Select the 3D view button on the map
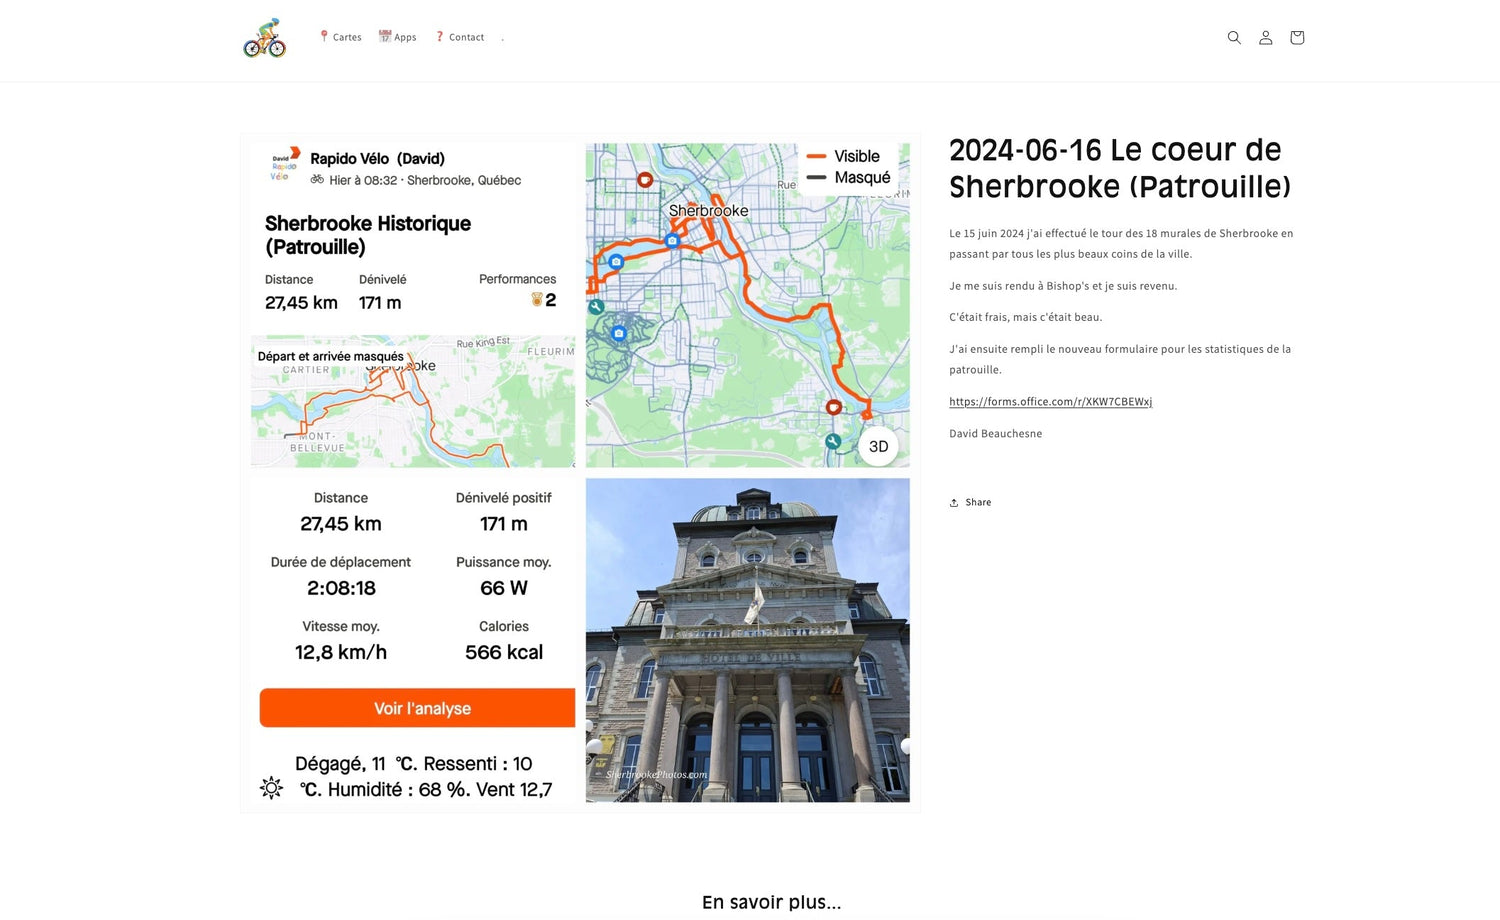 878,446
